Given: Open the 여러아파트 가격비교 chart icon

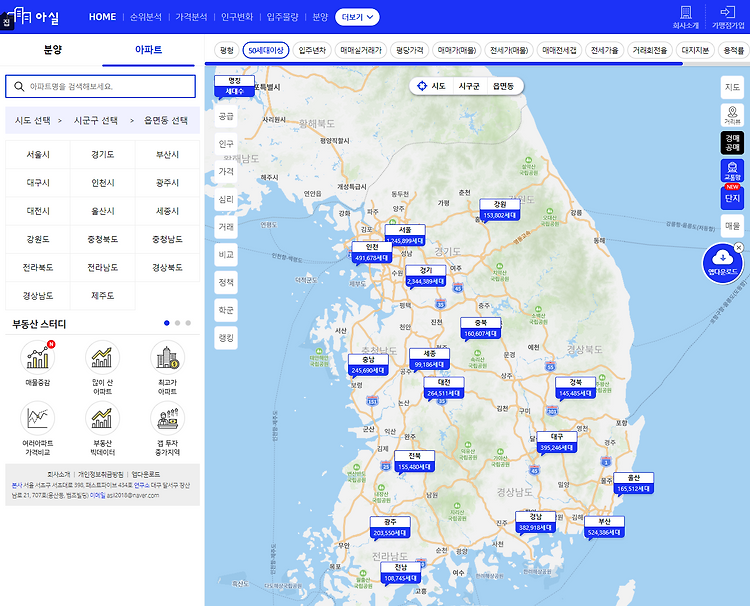Looking at the screenshot, I should coord(38,416).
